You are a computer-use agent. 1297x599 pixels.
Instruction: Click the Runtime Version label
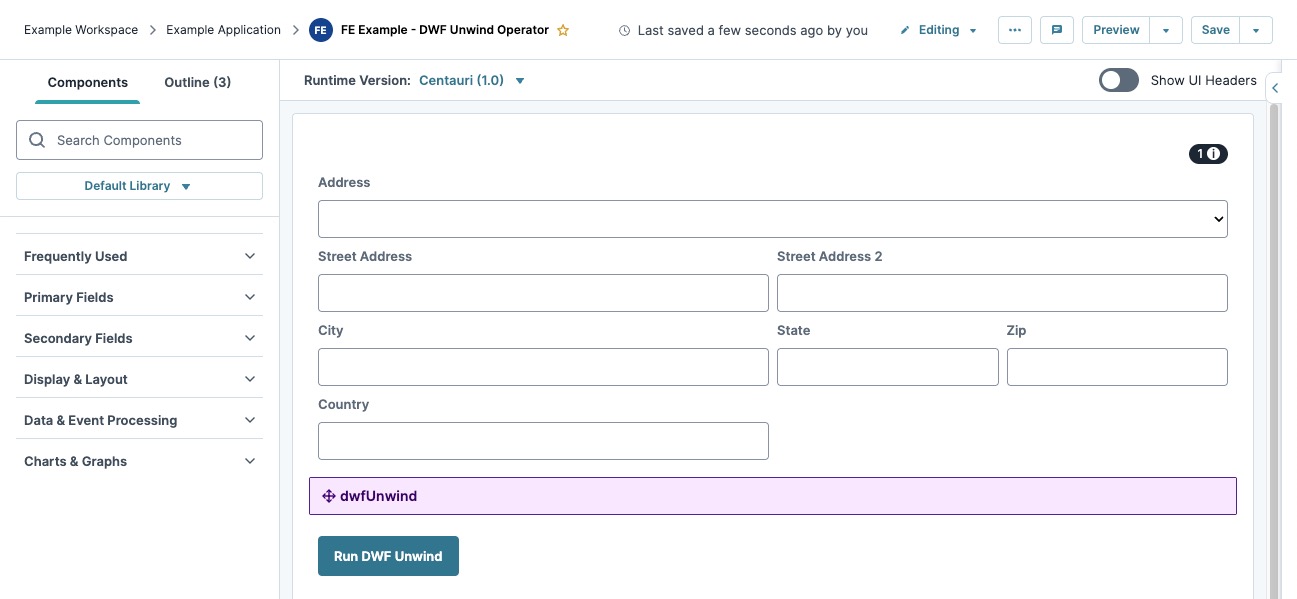pyautogui.click(x=357, y=80)
